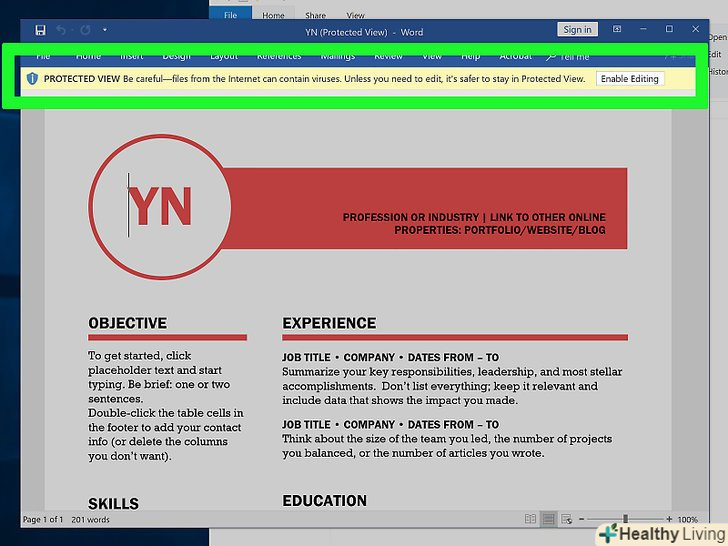Click the Save icon in the title bar

tap(40, 31)
